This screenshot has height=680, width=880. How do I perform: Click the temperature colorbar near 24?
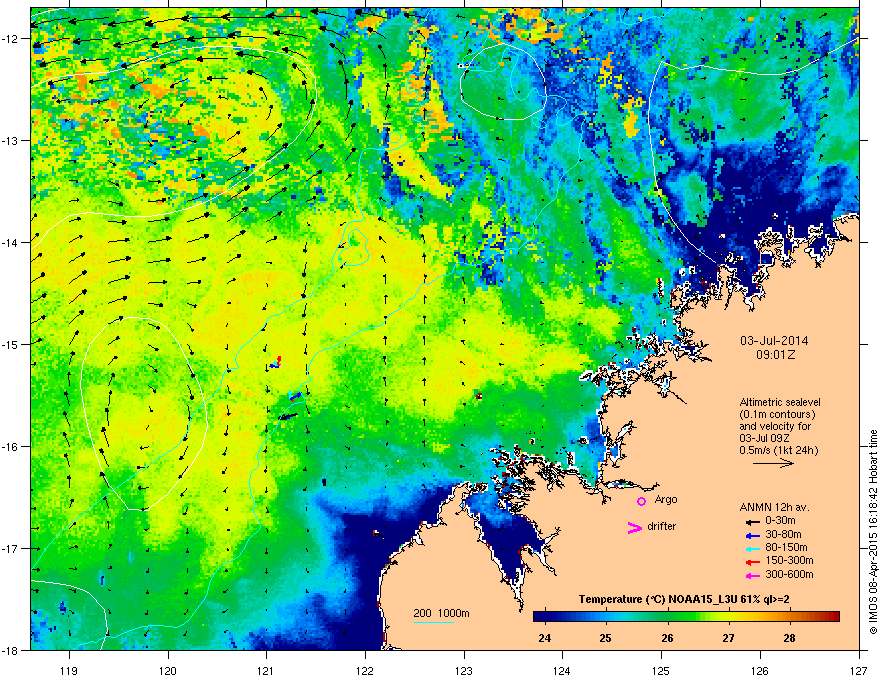545,617
